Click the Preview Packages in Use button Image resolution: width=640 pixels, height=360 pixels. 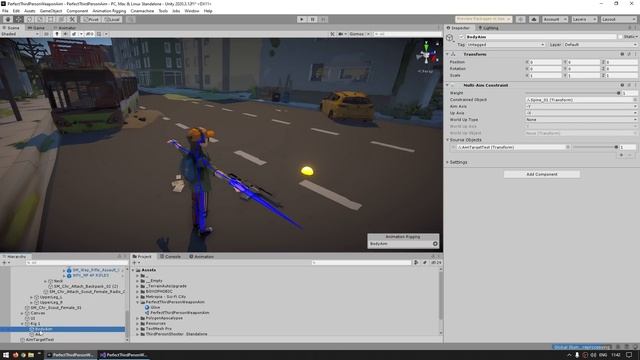point(483,19)
